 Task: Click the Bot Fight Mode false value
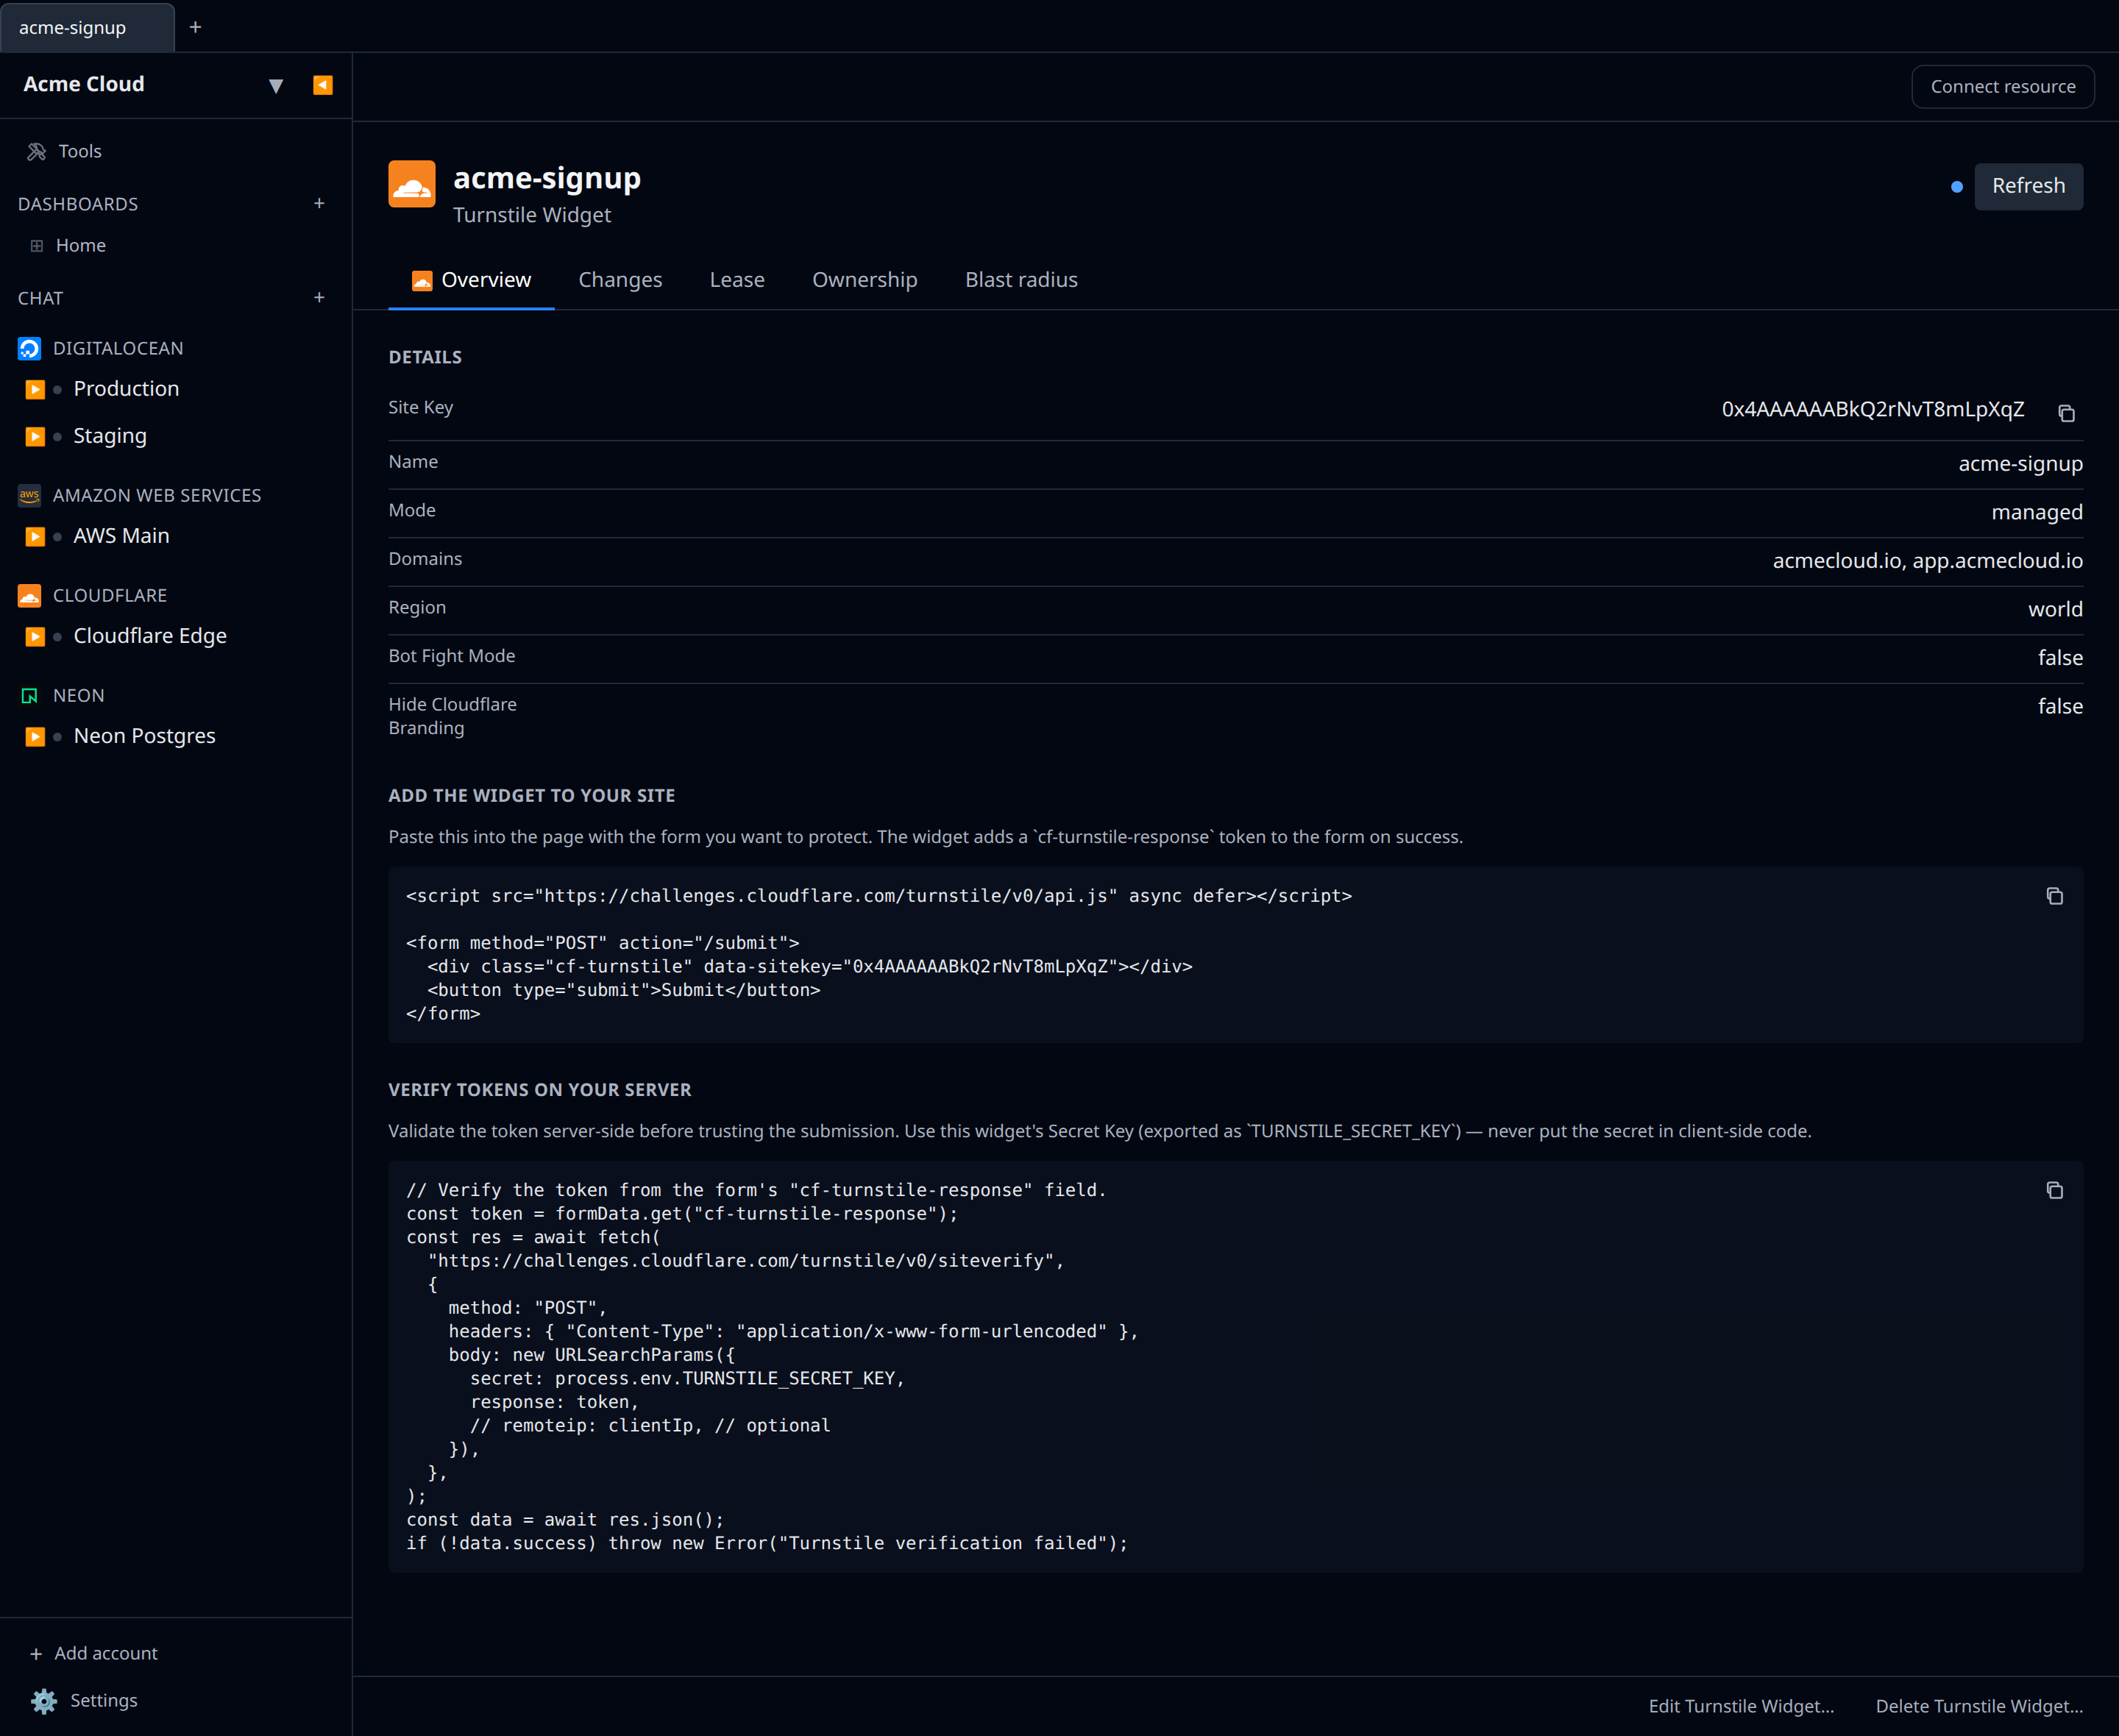point(2060,658)
